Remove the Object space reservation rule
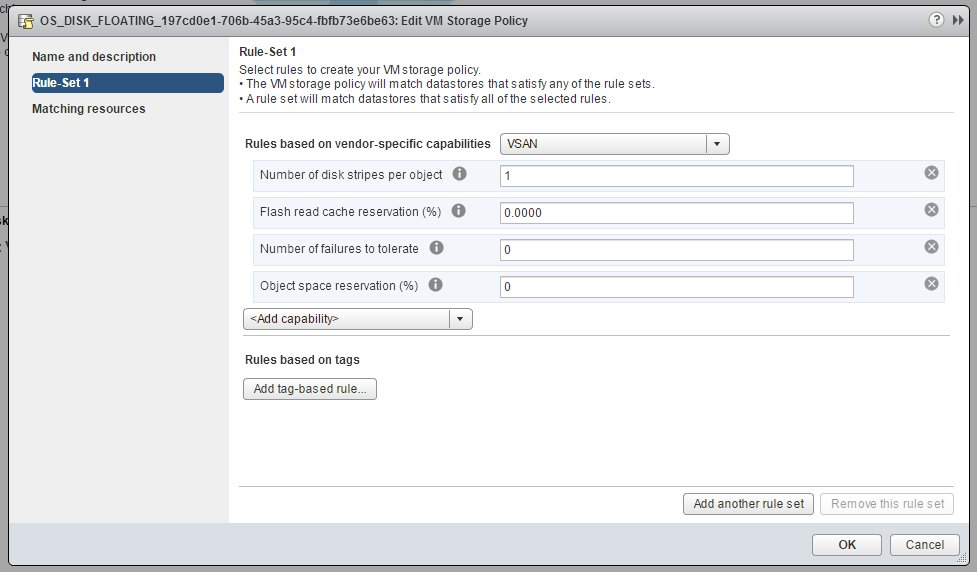The height and width of the screenshot is (572, 977). coord(931,284)
